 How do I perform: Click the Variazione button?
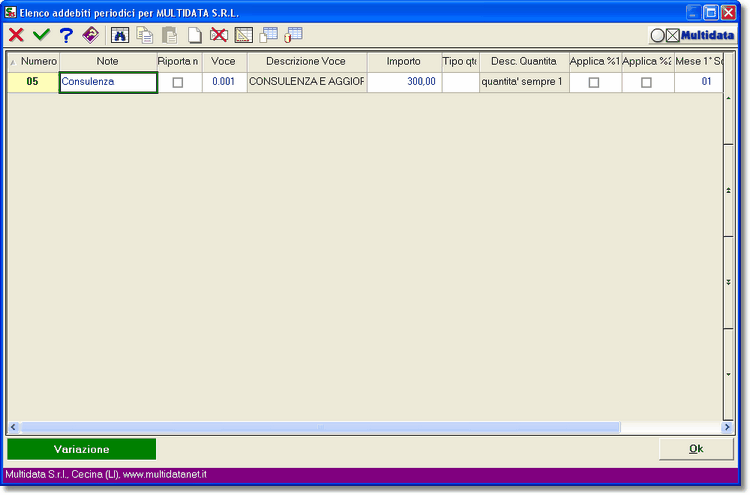81,449
